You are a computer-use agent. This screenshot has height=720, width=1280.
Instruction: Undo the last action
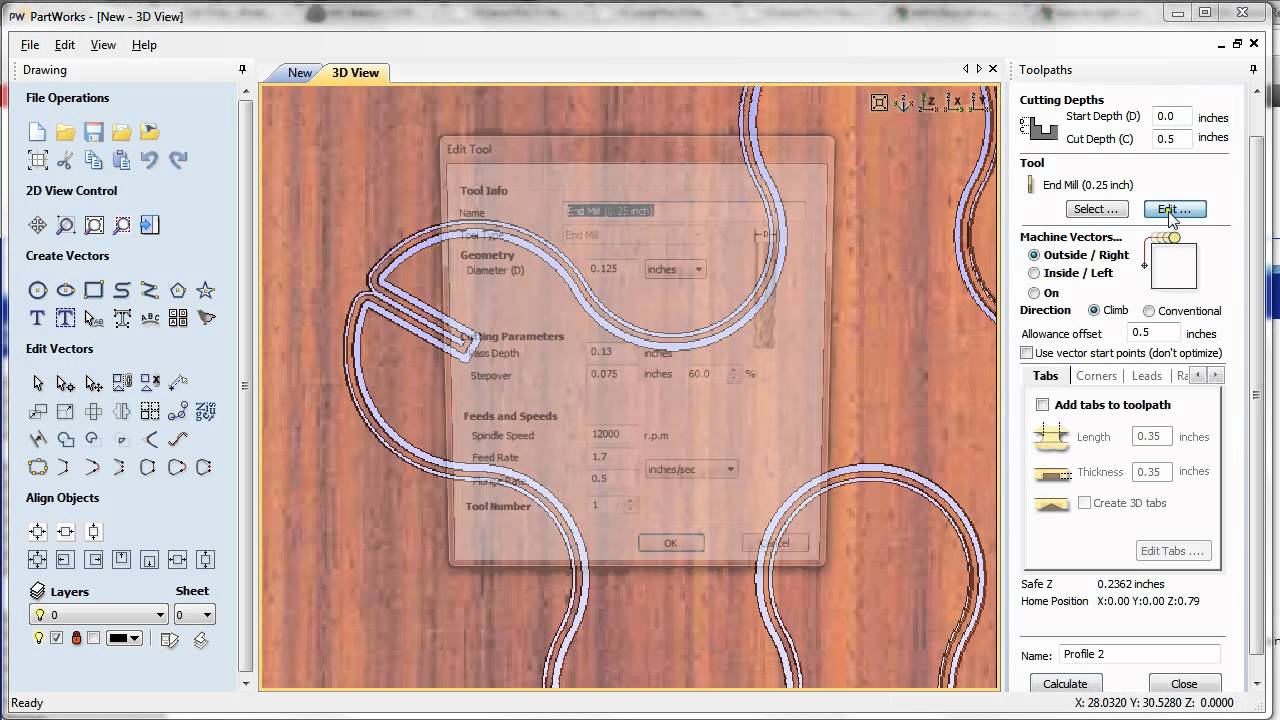(149, 160)
